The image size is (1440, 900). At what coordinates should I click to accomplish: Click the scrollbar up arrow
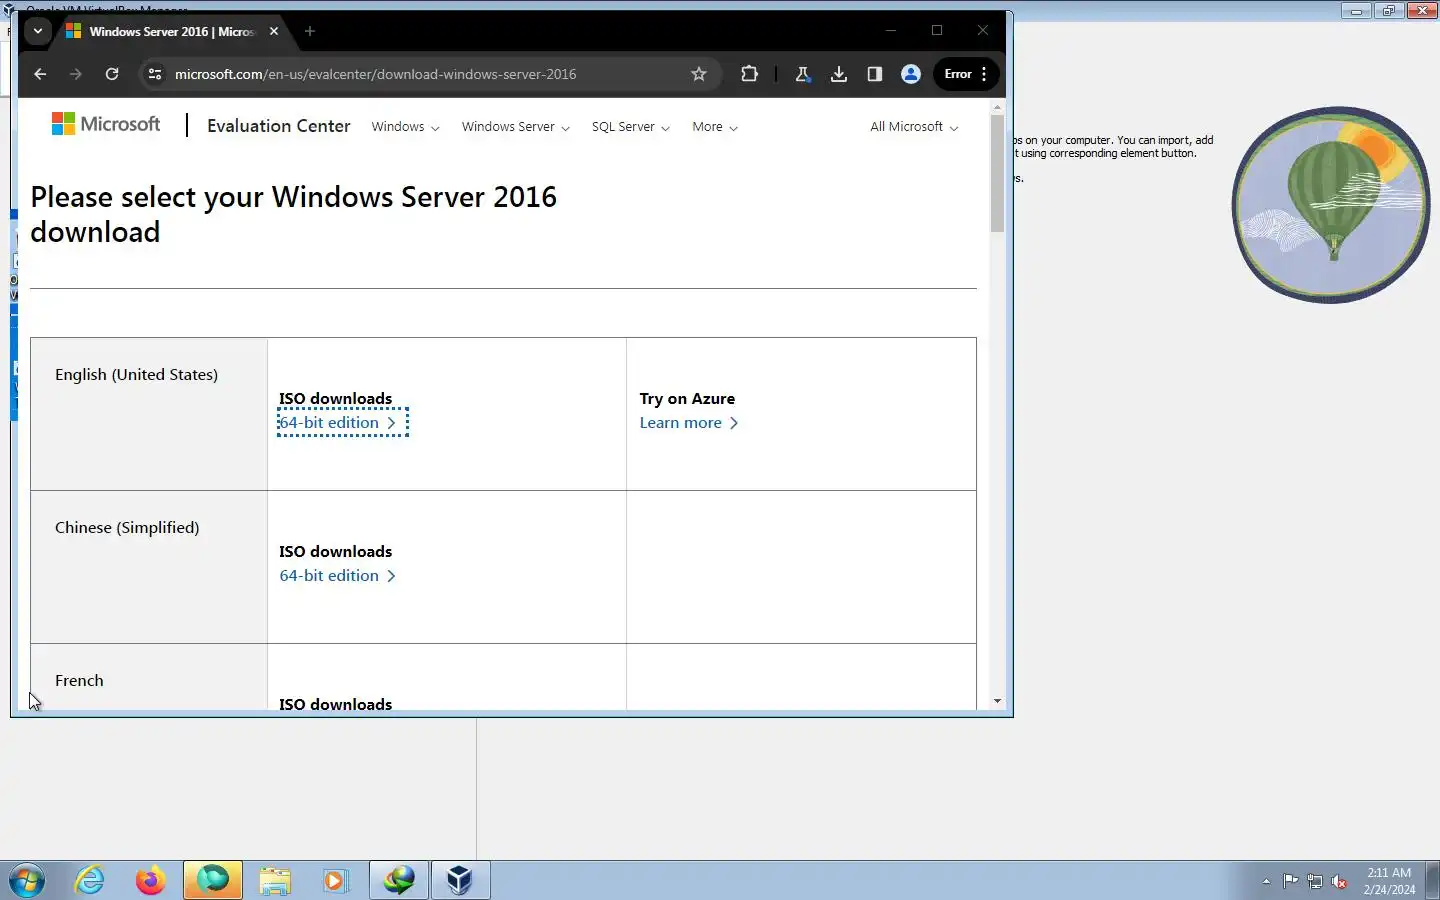[997, 106]
